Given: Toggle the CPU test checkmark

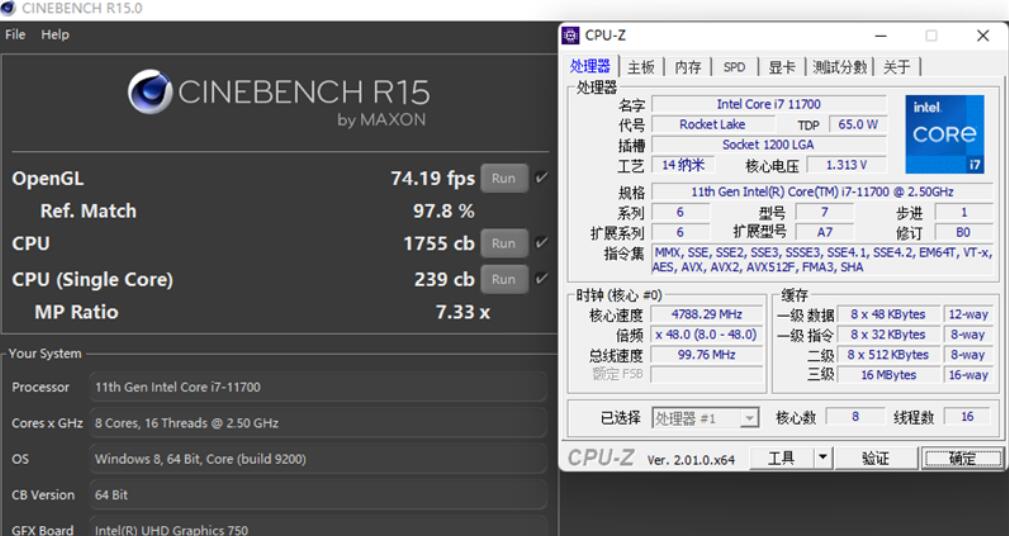Looking at the screenshot, I should tap(541, 243).
